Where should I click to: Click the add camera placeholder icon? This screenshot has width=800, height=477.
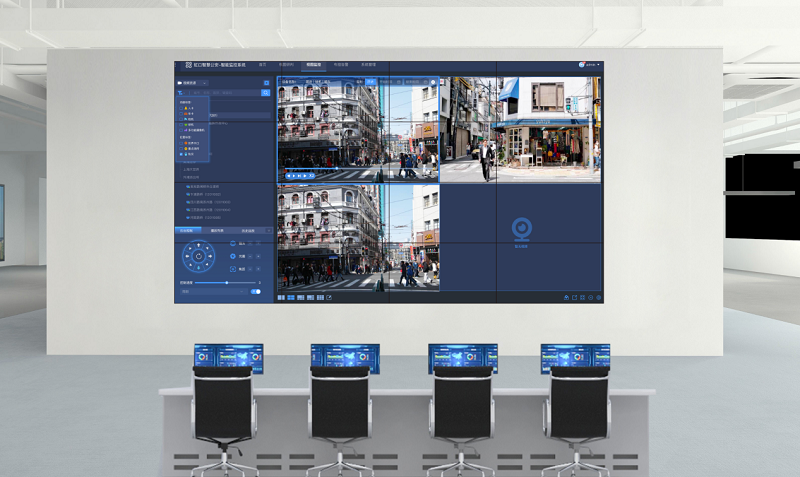[520, 229]
